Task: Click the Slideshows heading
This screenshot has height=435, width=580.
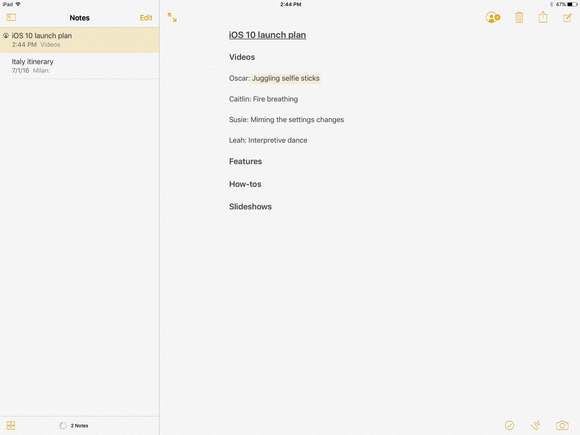Action: point(250,206)
